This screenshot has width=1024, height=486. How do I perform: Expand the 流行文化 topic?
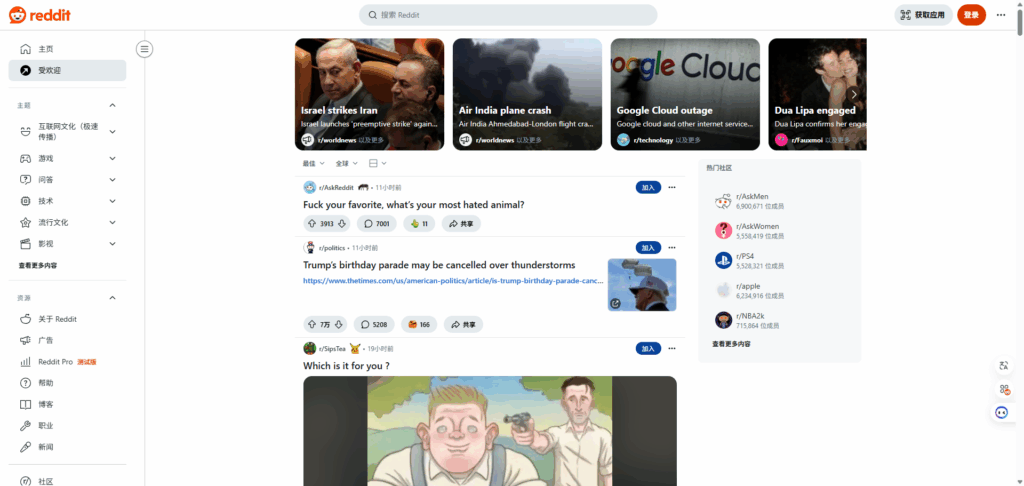pyautogui.click(x=112, y=222)
